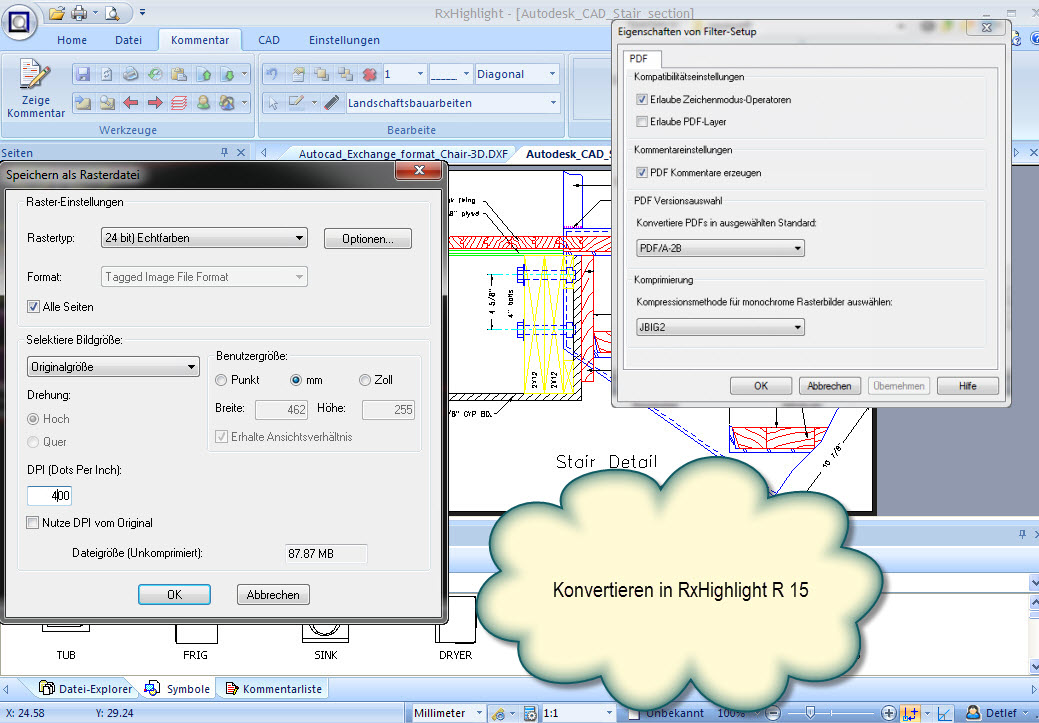Expand the PDF/A-2B standard dropdown
The height and width of the screenshot is (723, 1039).
pos(720,248)
